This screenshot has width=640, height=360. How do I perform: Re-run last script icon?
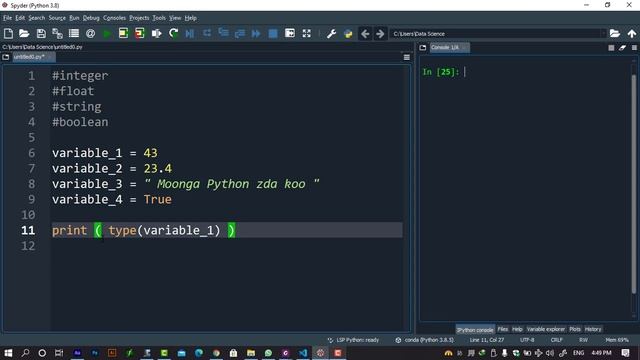click(x=173, y=33)
